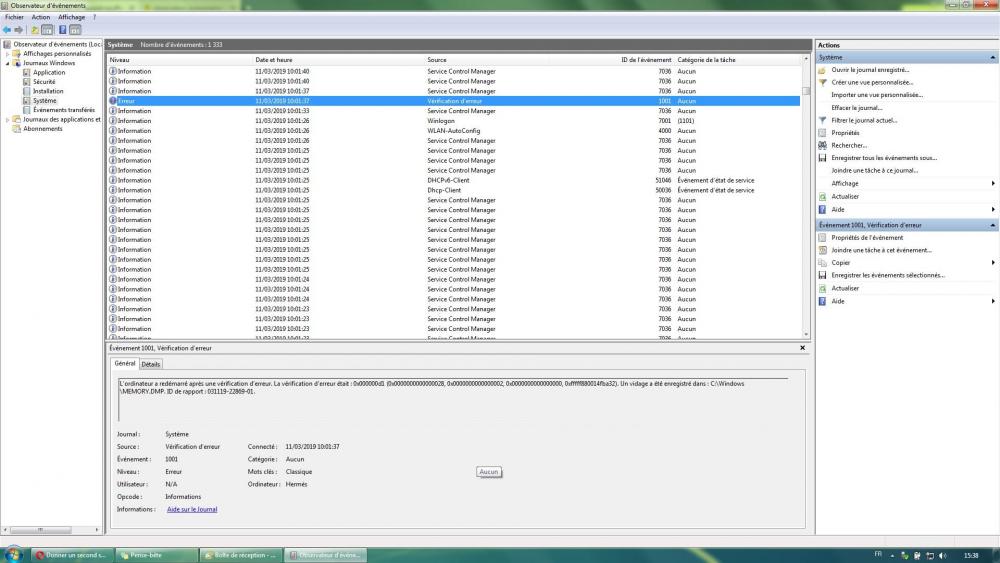Viewport: 1000px width, 563px height.
Task: Select Système log in tree
Action: point(45,101)
